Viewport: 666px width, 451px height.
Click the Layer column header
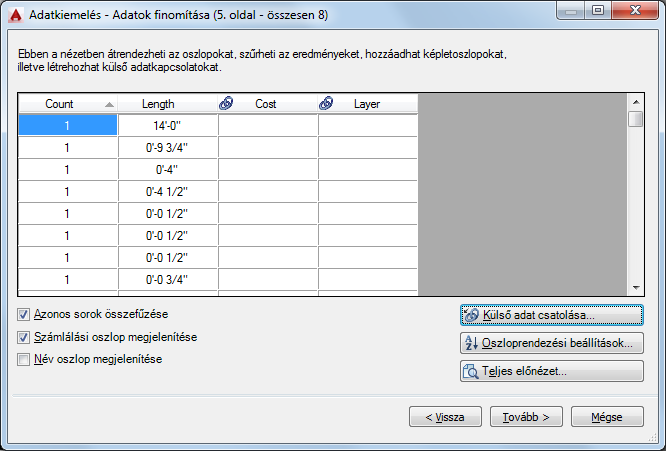(368, 104)
